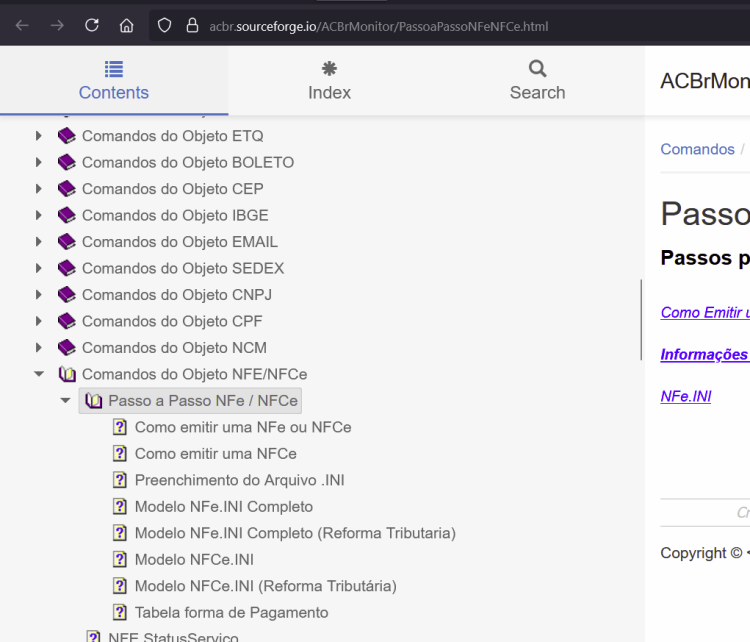The width and height of the screenshot is (750, 642).
Task: Click the help page icon for Modelo NFCe.INI
Action: tap(120, 559)
